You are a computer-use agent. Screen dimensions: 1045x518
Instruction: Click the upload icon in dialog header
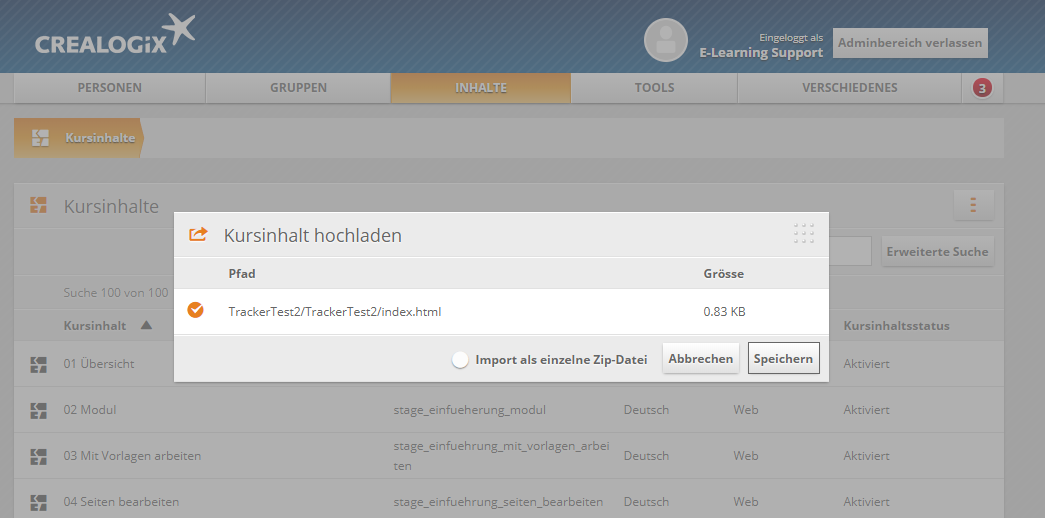coord(198,235)
